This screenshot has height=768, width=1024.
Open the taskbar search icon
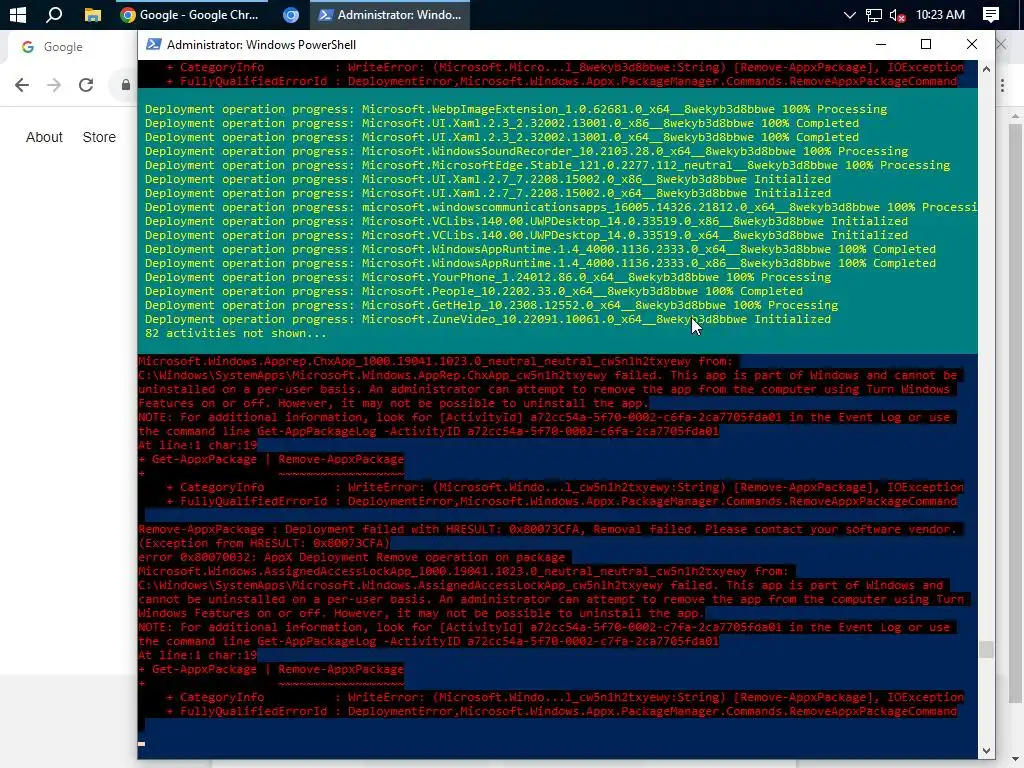(54, 14)
